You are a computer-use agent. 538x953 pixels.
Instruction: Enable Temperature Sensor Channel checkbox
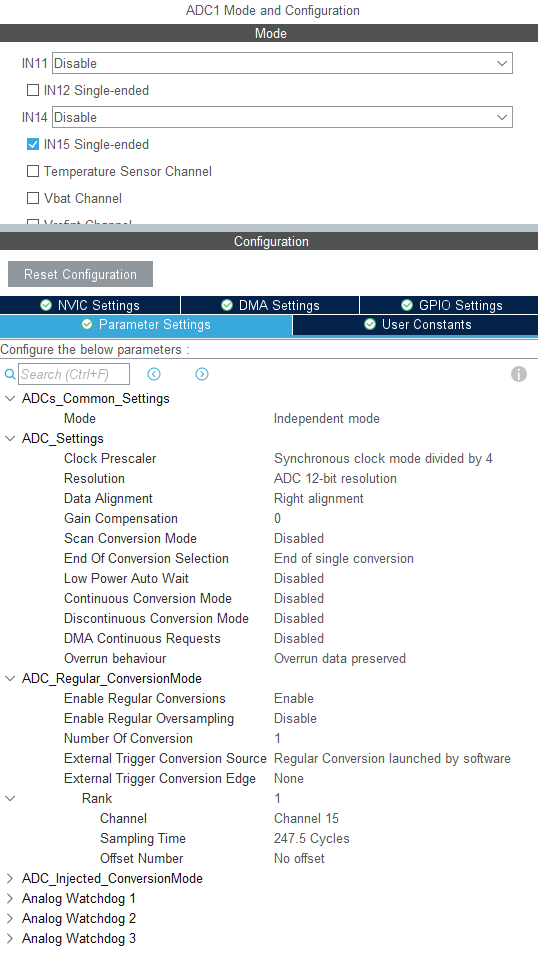(33, 171)
